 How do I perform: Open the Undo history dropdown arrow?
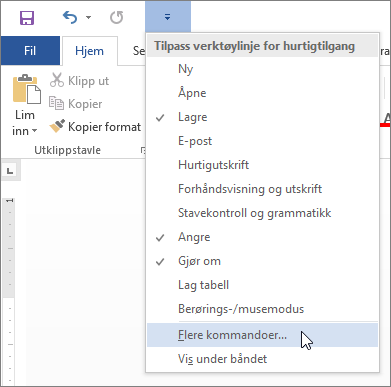88,17
